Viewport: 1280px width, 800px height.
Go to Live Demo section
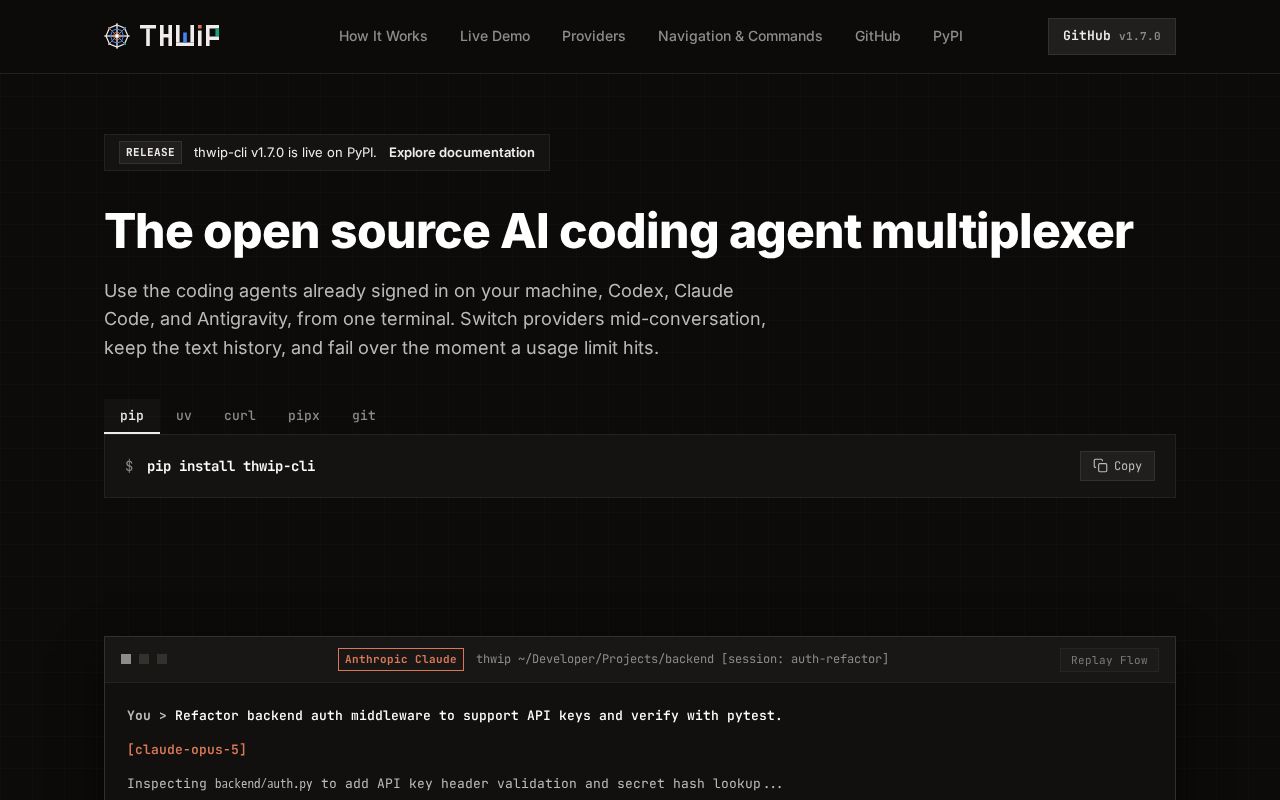(x=495, y=36)
